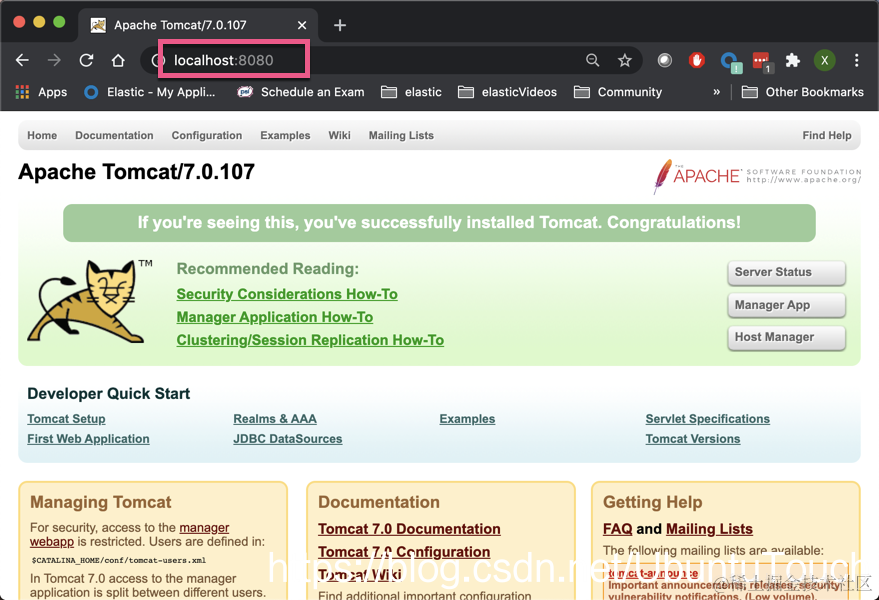The image size is (879, 600).
Task: Close the Apache Tomcat/7.0.107 tab
Action: pos(302,25)
